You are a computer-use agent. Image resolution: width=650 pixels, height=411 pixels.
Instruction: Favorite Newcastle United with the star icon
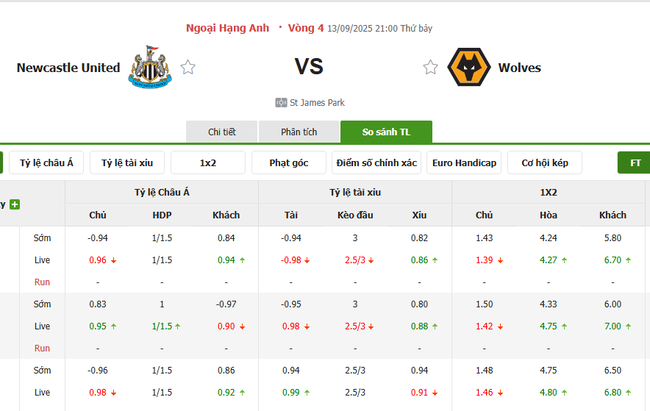click(x=188, y=67)
